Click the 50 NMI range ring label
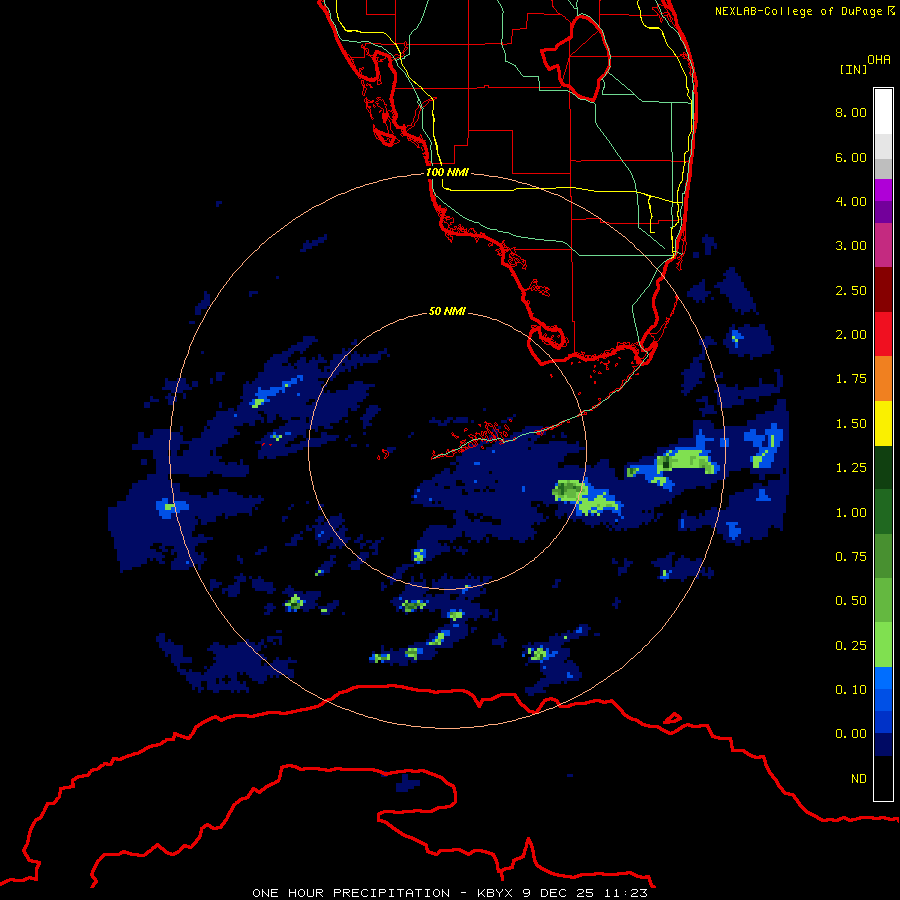The width and height of the screenshot is (900, 900). tap(447, 311)
